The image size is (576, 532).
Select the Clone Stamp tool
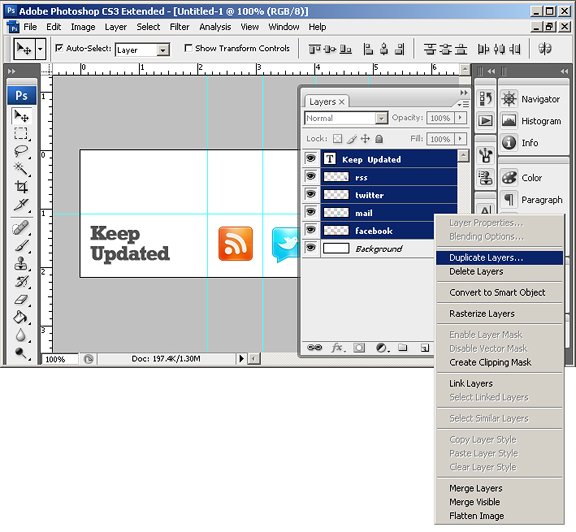pyautogui.click(x=21, y=263)
